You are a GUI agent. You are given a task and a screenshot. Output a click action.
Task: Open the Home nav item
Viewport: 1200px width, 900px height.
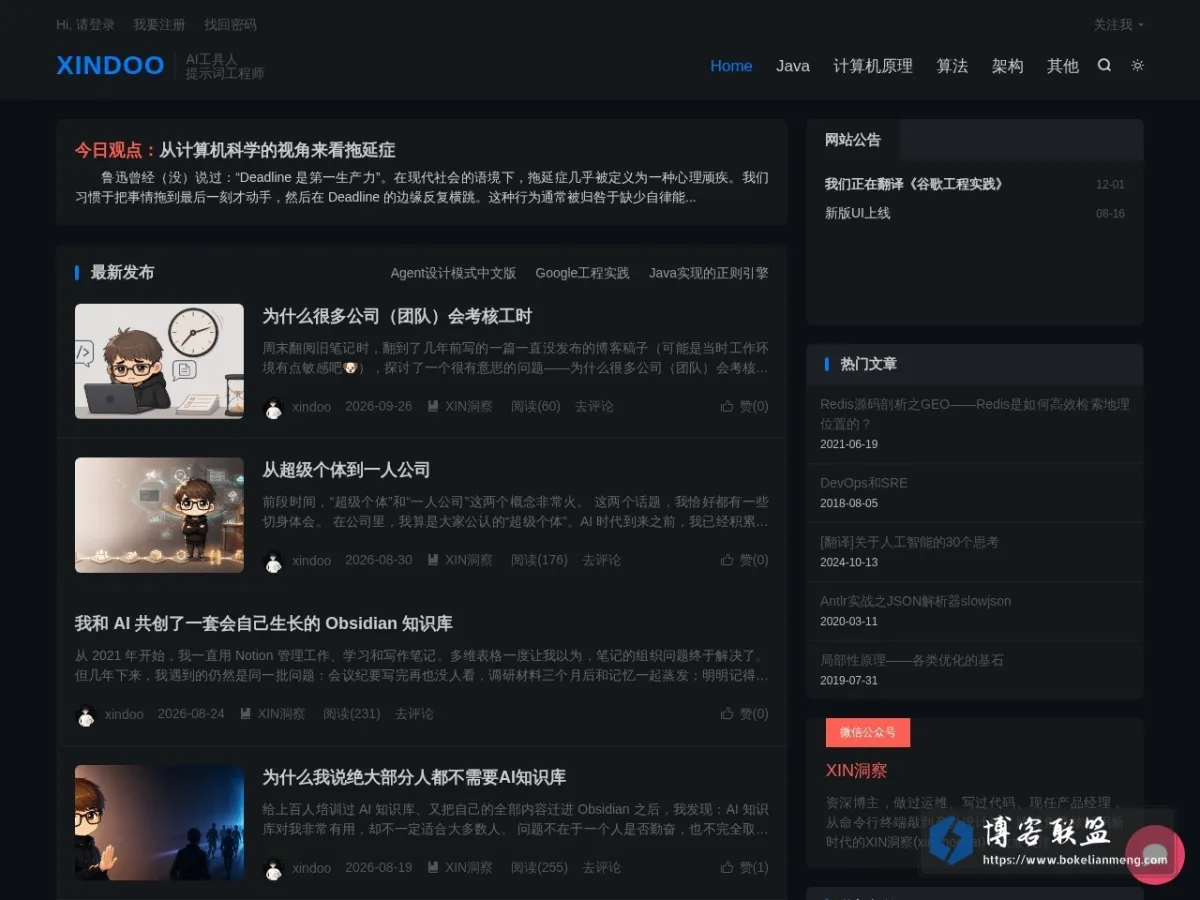[731, 66]
